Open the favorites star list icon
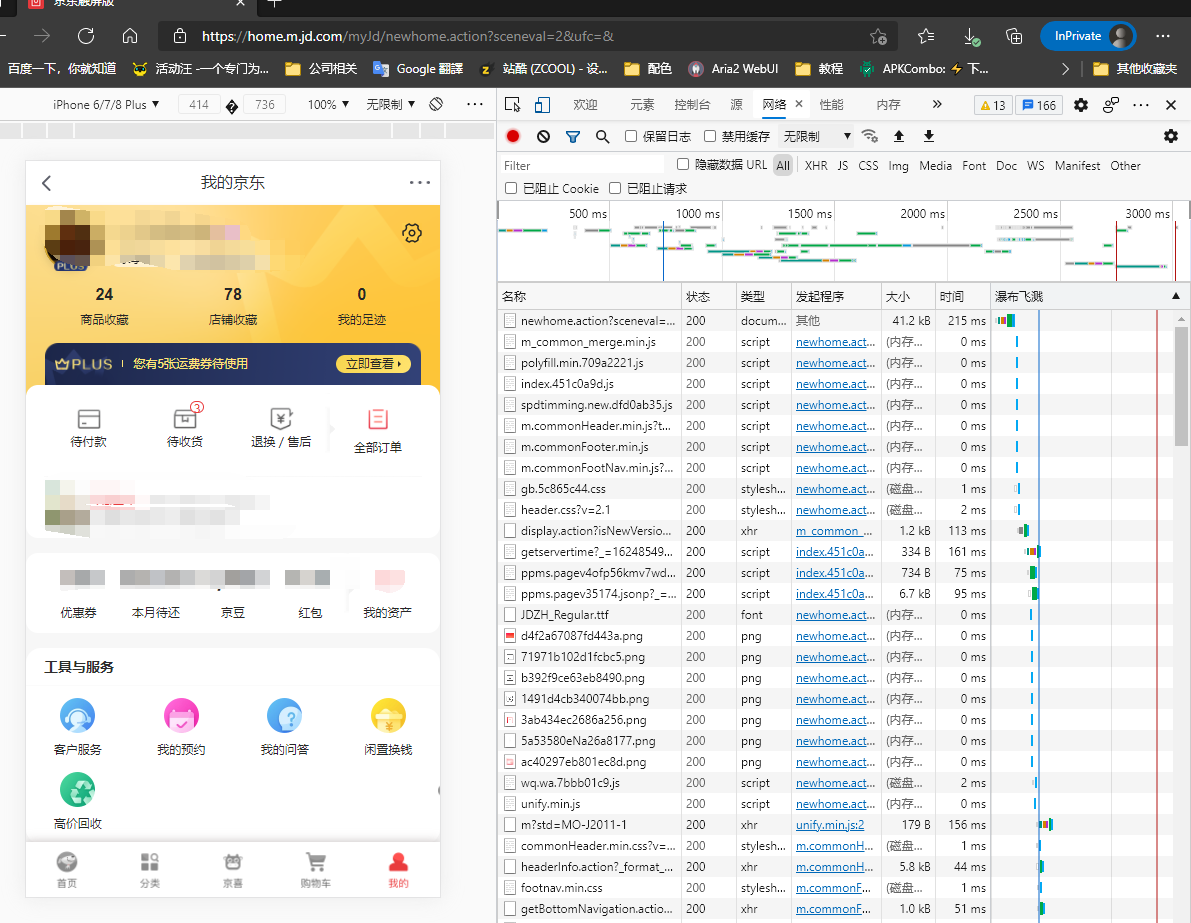 point(926,36)
